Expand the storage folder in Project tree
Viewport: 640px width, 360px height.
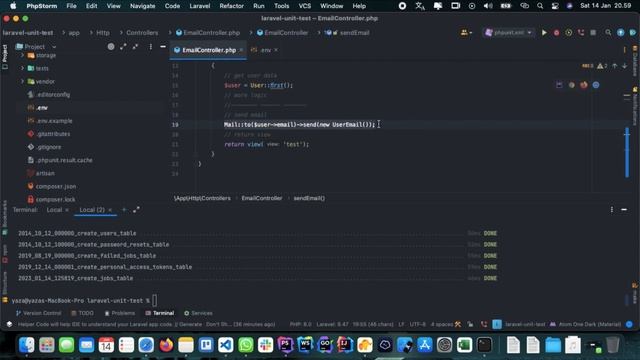(x=22, y=56)
